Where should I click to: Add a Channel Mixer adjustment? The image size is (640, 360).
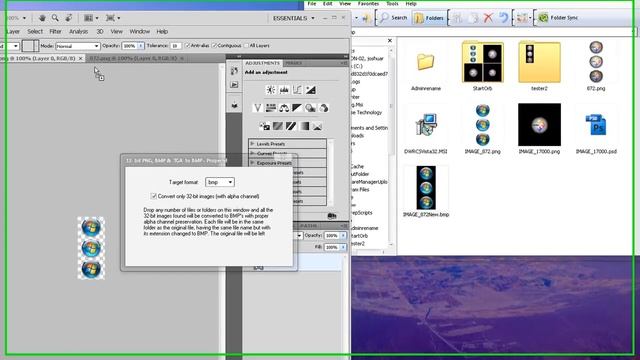[324, 108]
